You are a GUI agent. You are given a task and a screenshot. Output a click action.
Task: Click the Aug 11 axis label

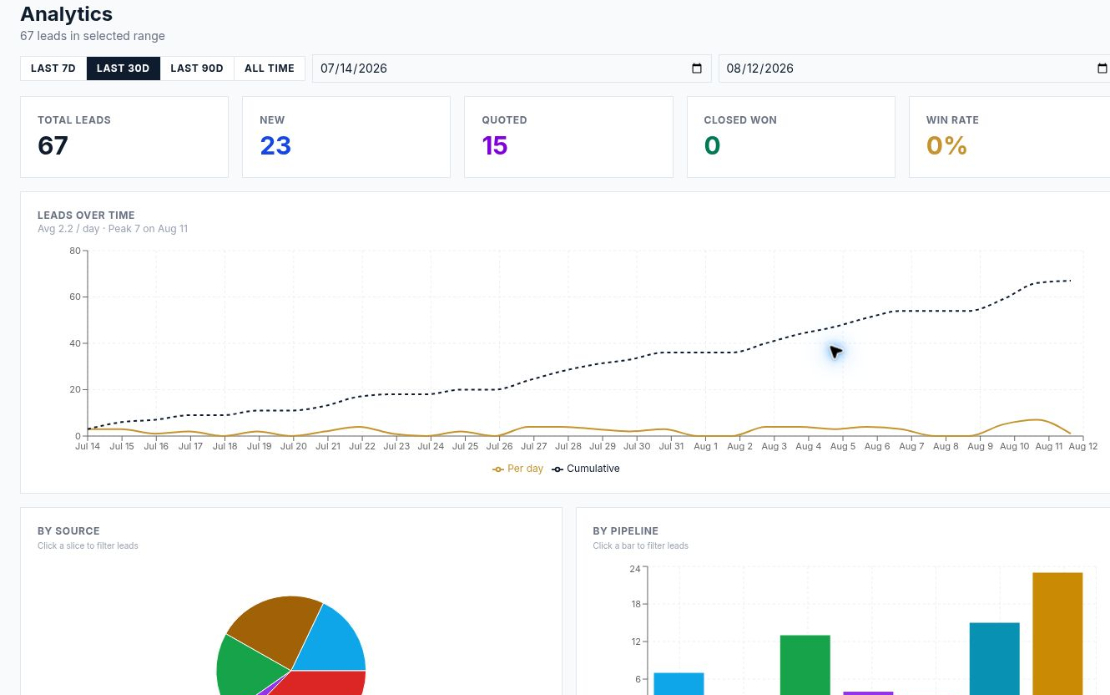pyautogui.click(x=1048, y=447)
